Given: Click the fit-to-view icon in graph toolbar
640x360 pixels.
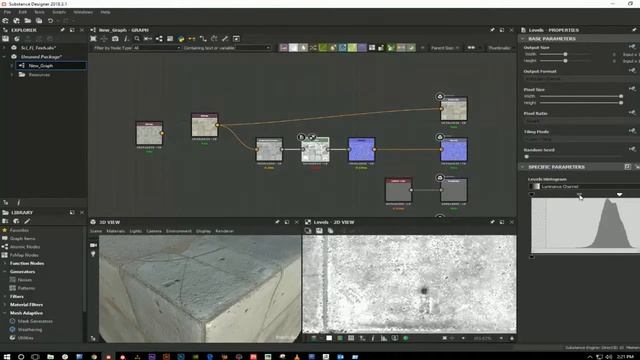Looking at the screenshot, I should tap(93, 39).
